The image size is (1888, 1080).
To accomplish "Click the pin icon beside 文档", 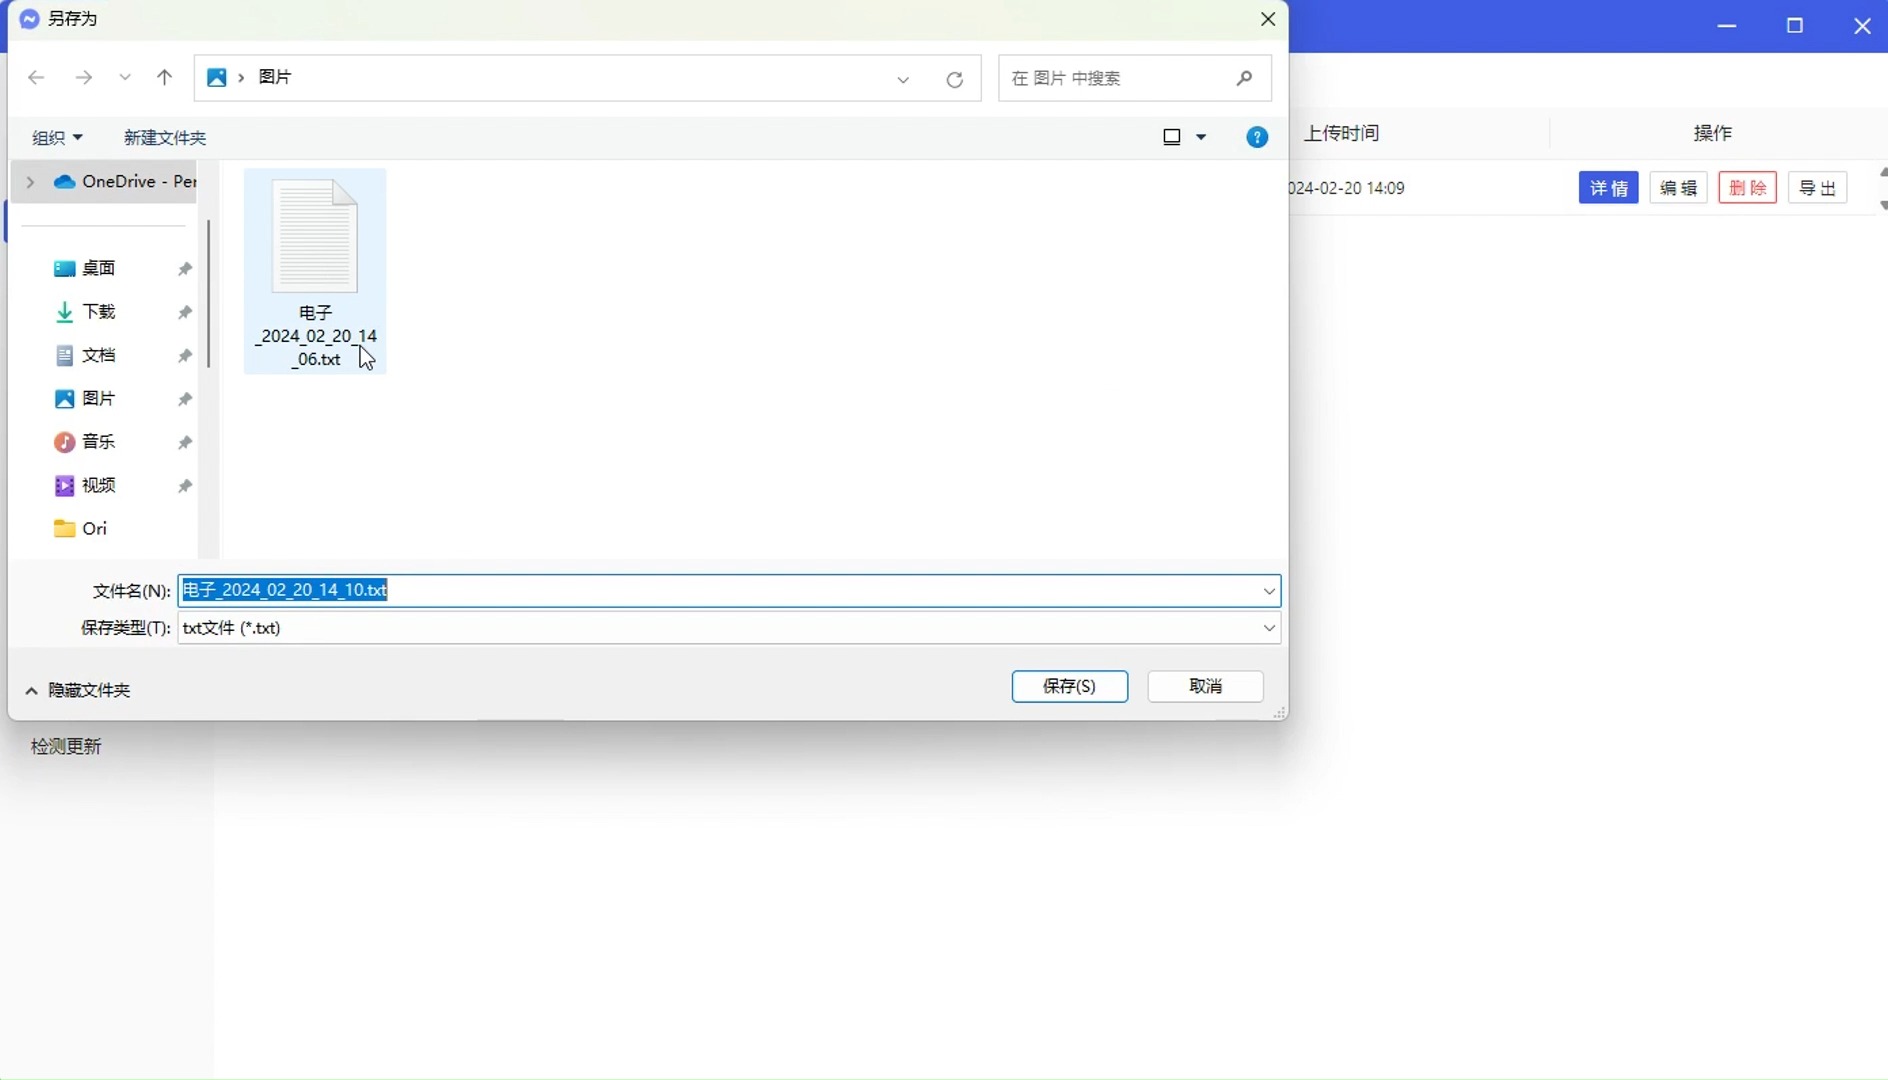I will (x=185, y=356).
